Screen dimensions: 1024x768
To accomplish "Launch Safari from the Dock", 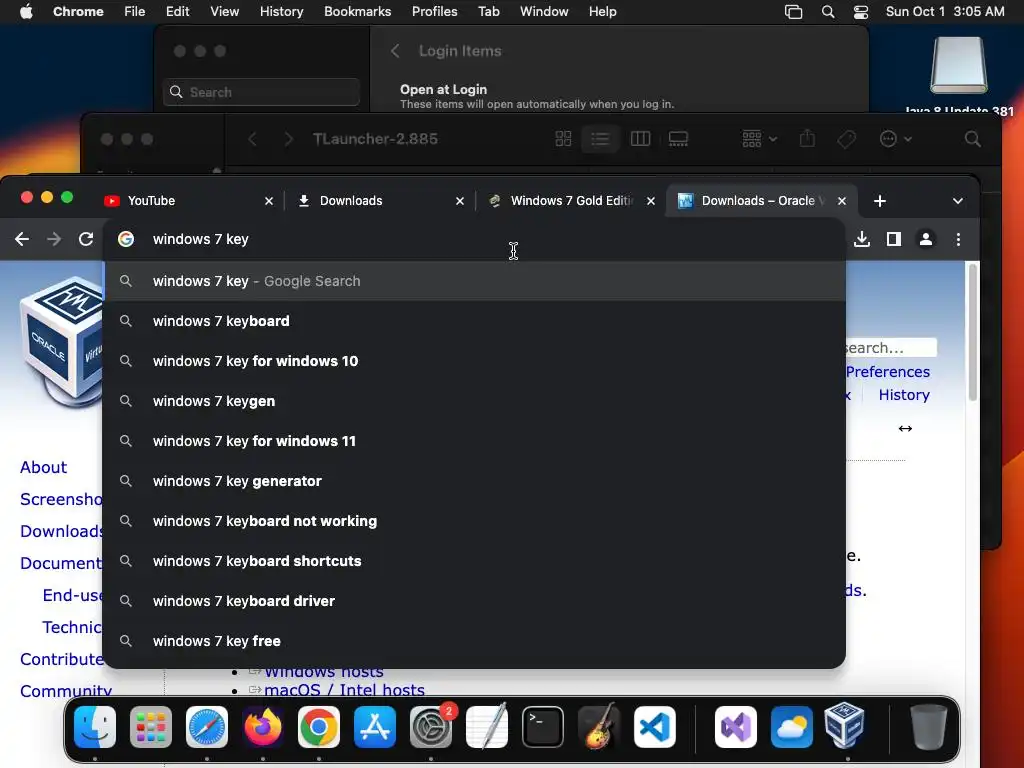I will pyautogui.click(x=207, y=727).
